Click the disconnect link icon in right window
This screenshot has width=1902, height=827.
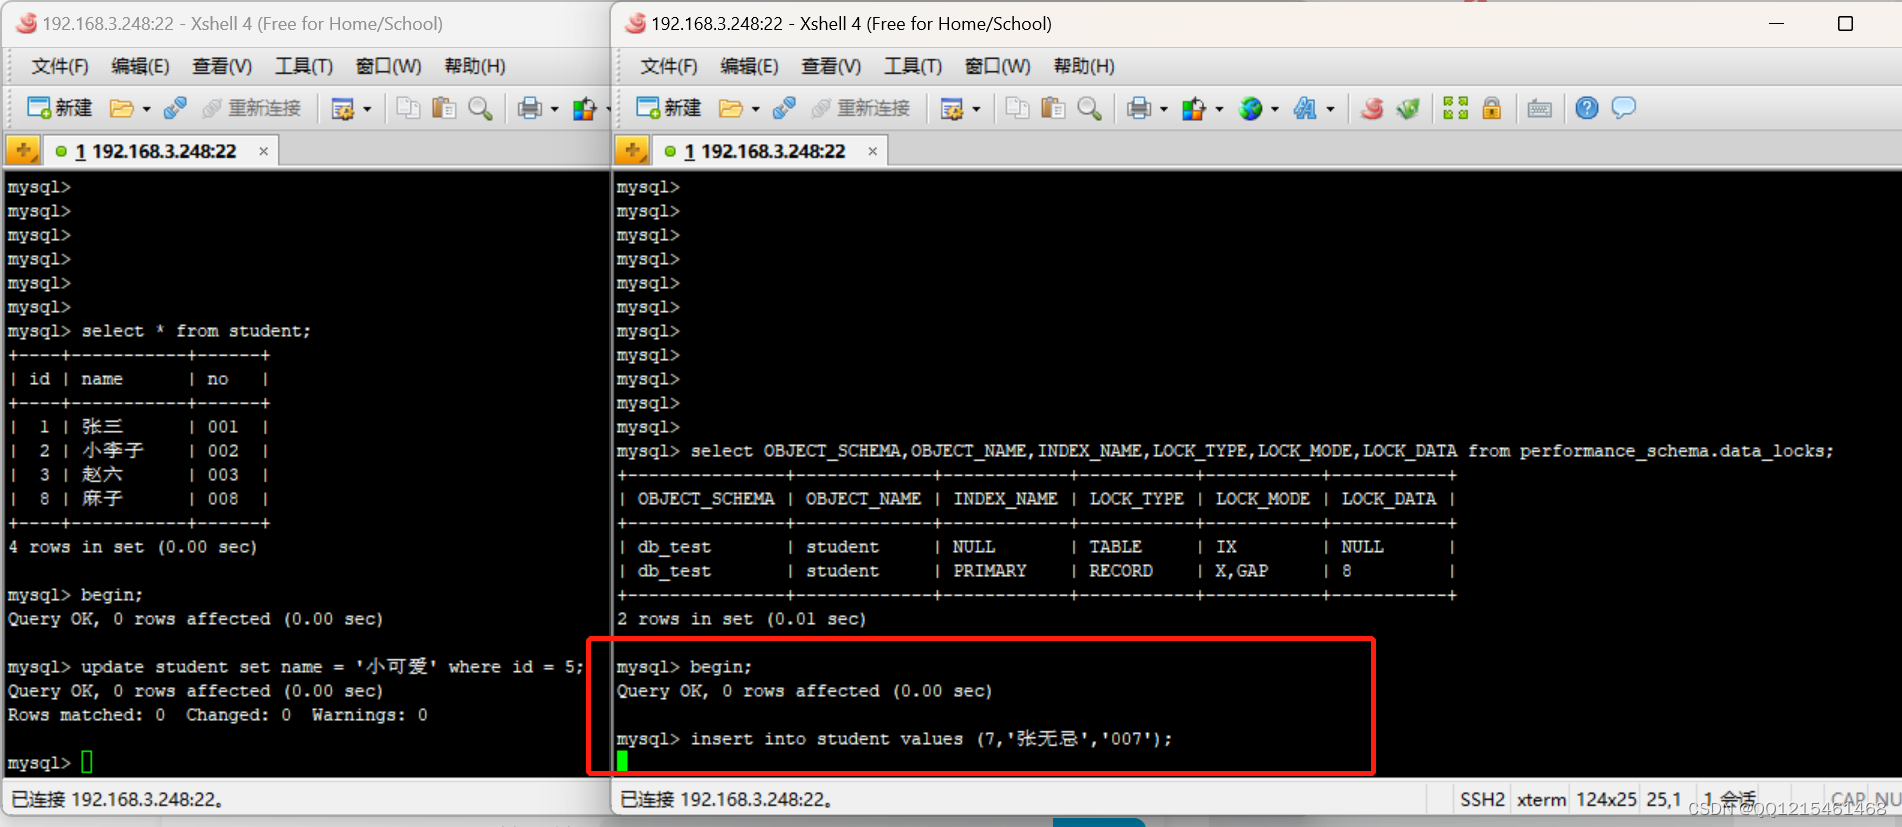pyautogui.click(x=784, y=108)
